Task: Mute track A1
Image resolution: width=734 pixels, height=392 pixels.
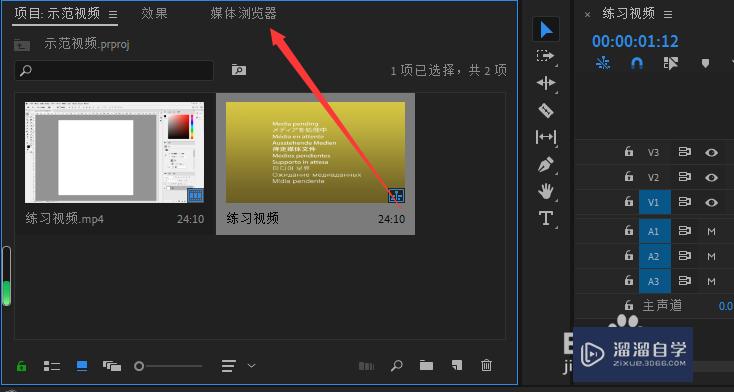Action: [x=712, y=231]
